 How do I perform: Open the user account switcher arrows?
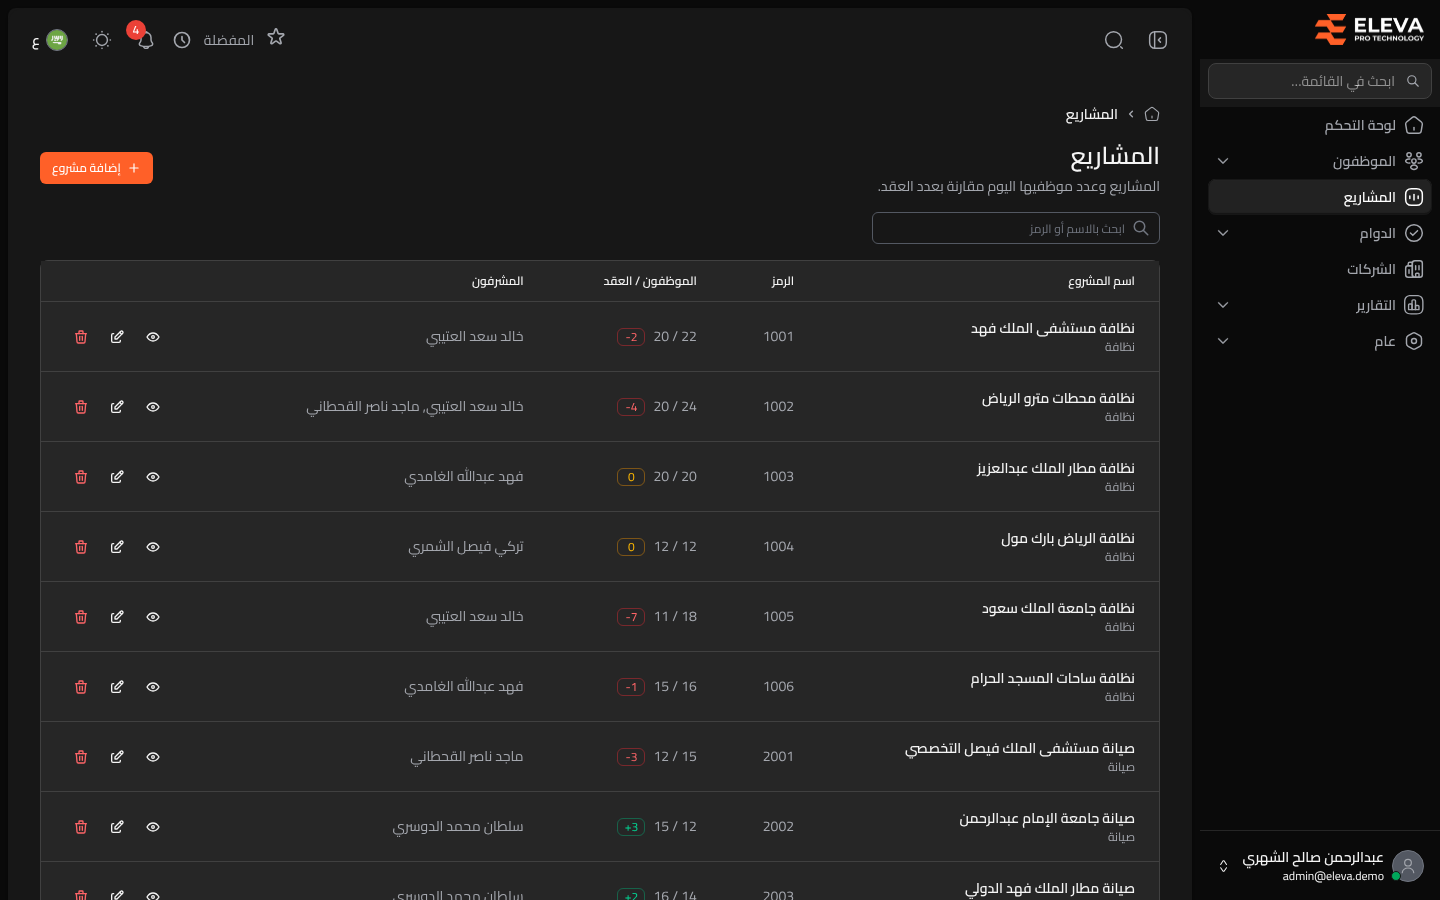1223,866
